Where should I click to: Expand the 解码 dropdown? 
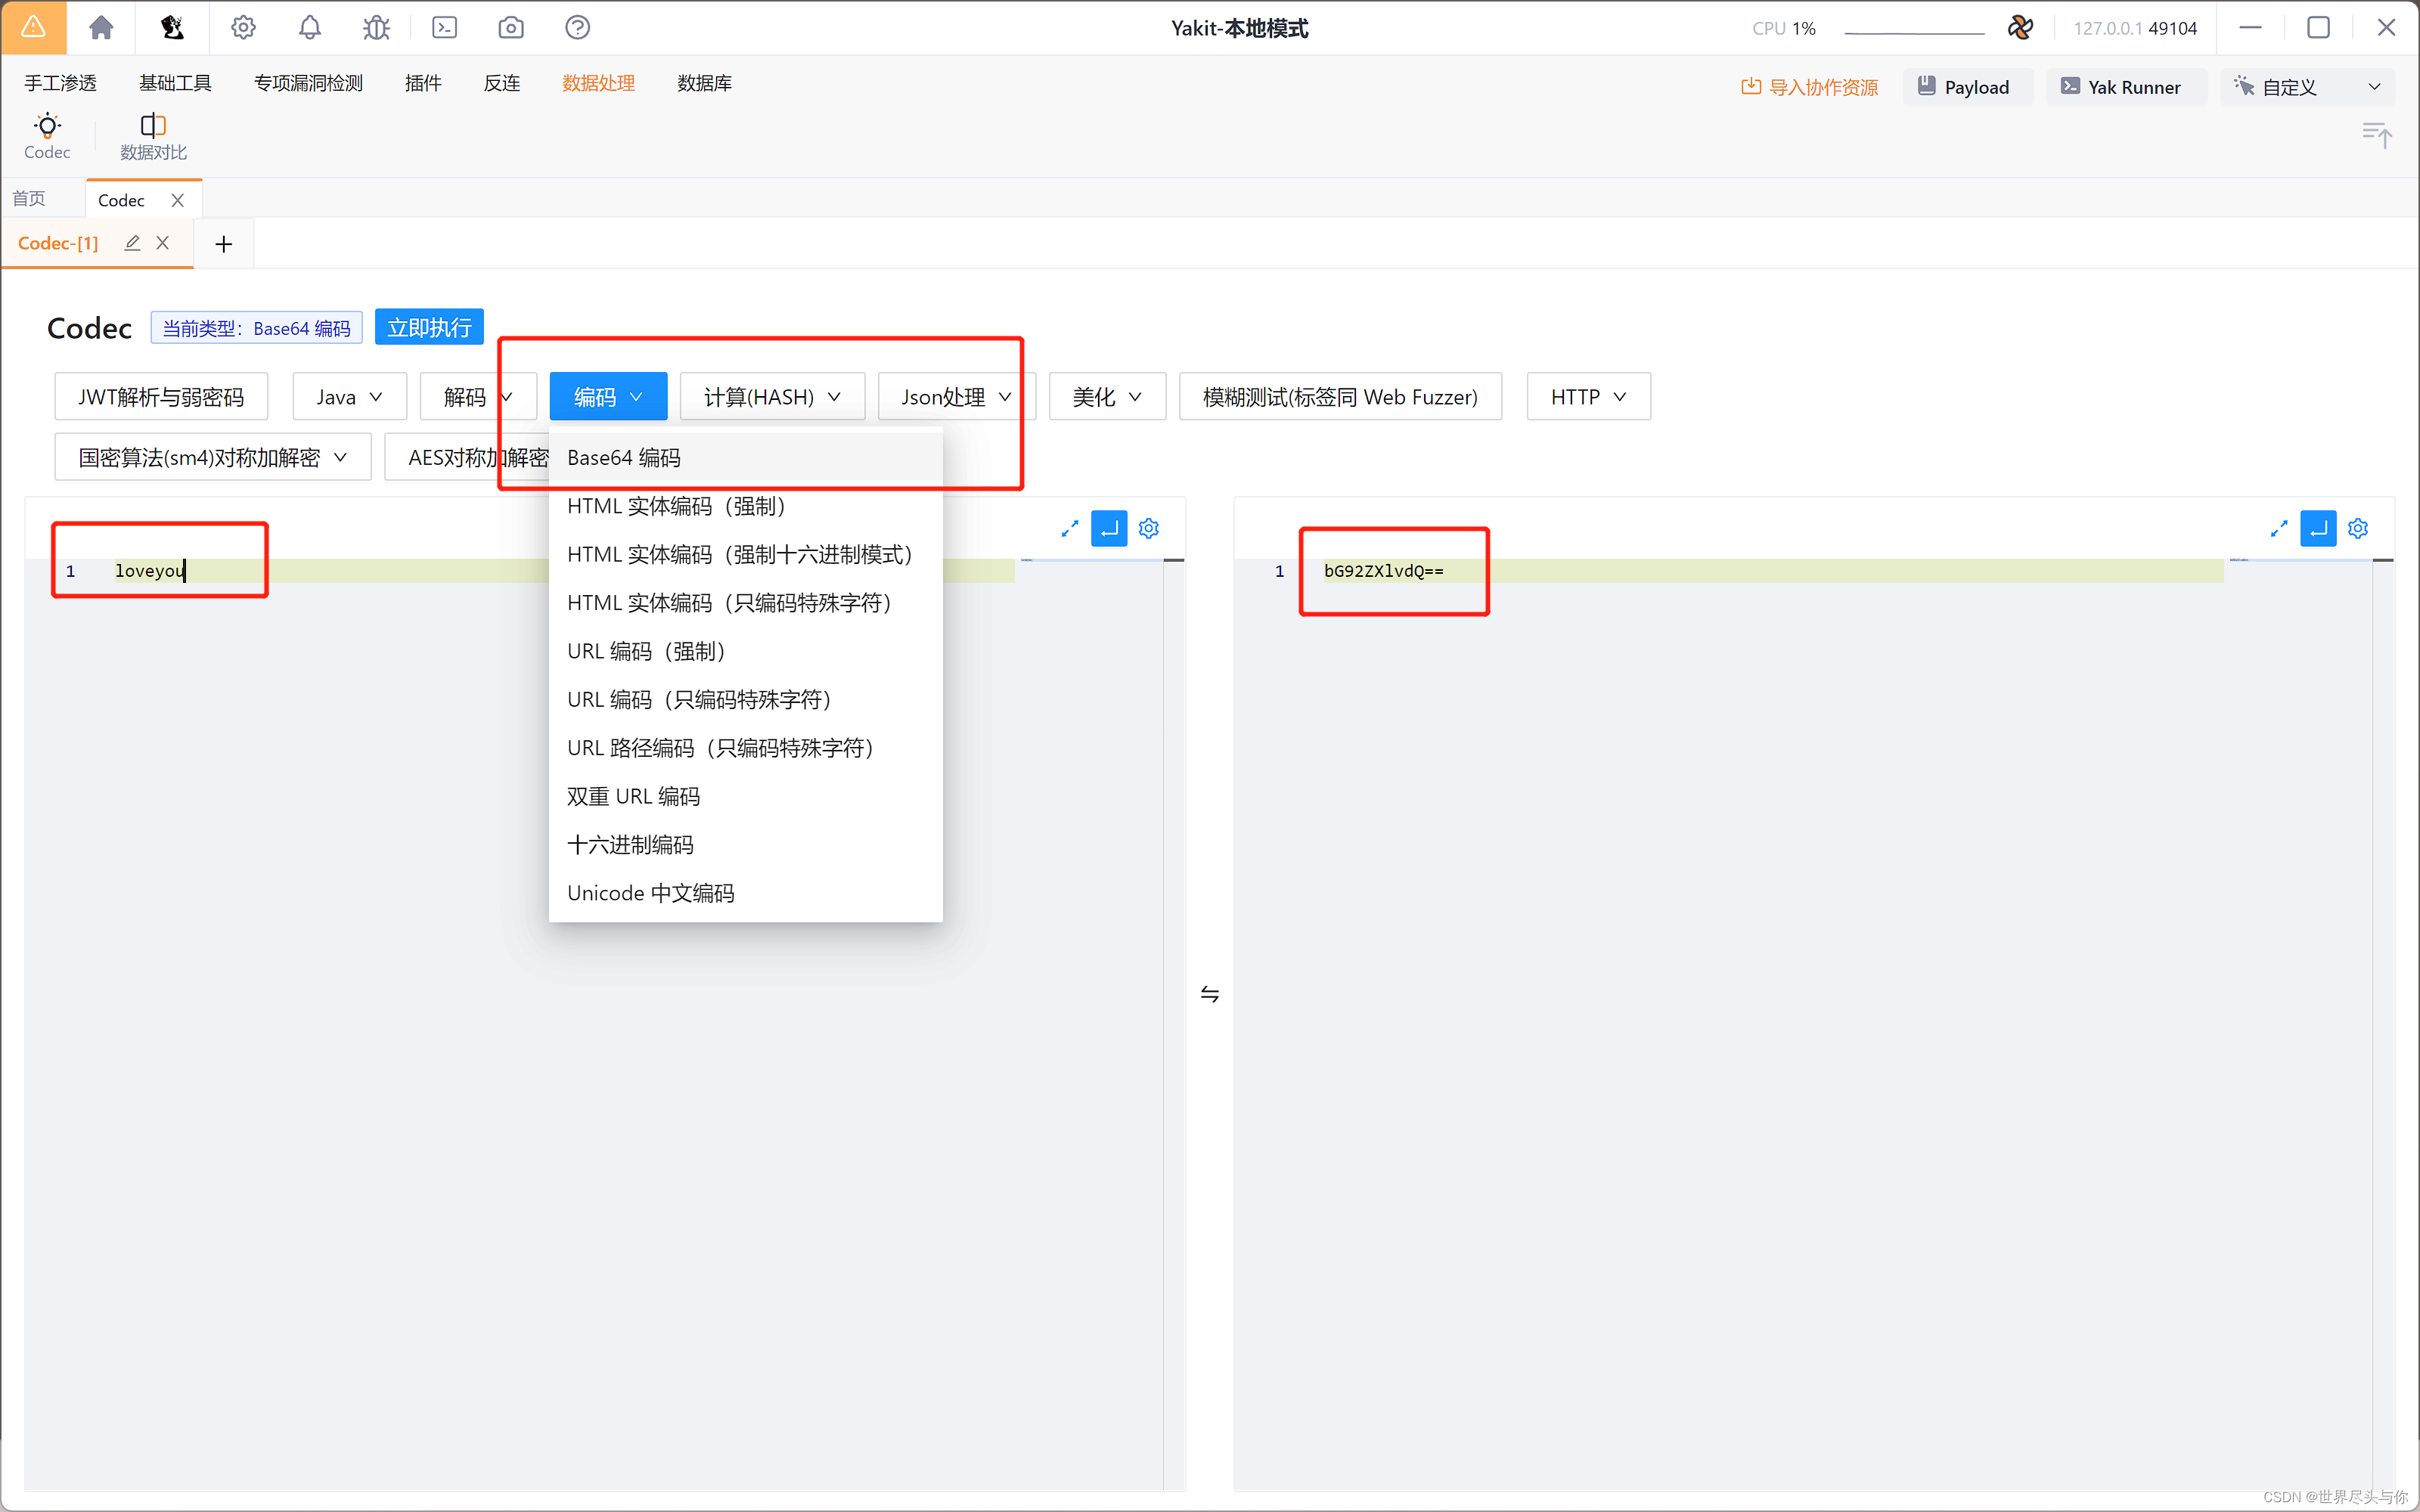click(478, 397)
